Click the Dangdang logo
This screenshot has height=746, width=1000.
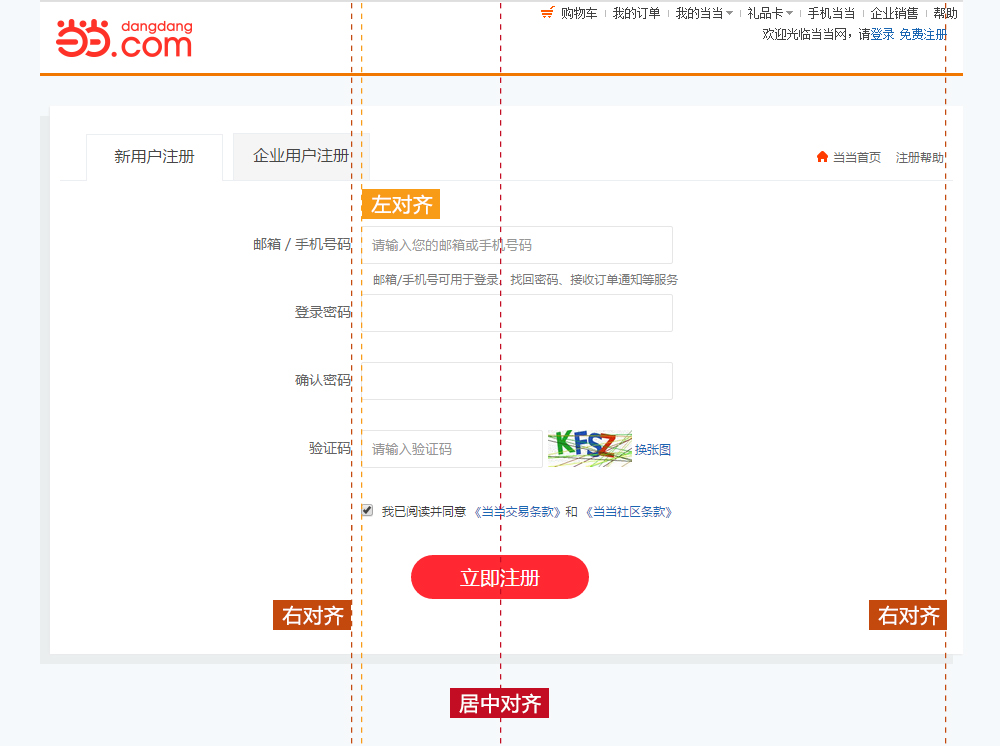(124, 38)
